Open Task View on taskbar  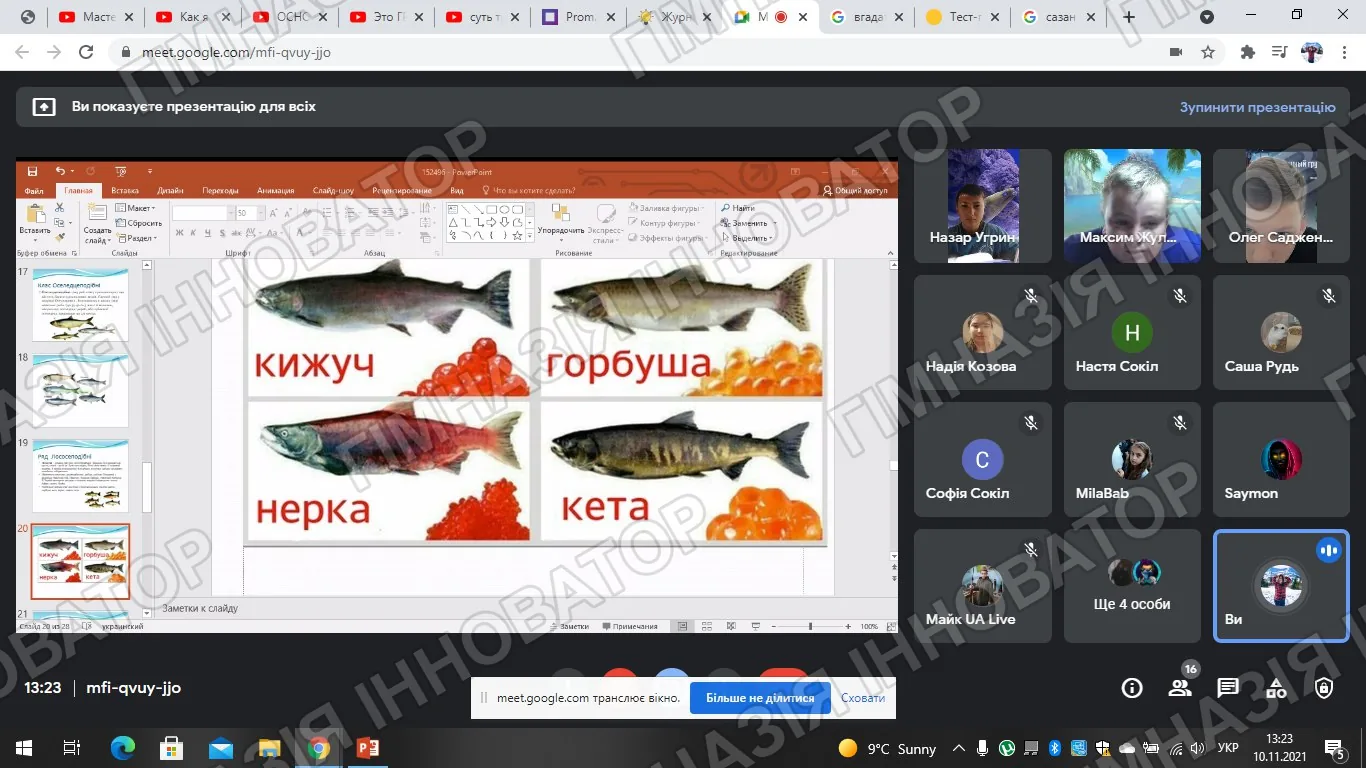tap(72, 748)
